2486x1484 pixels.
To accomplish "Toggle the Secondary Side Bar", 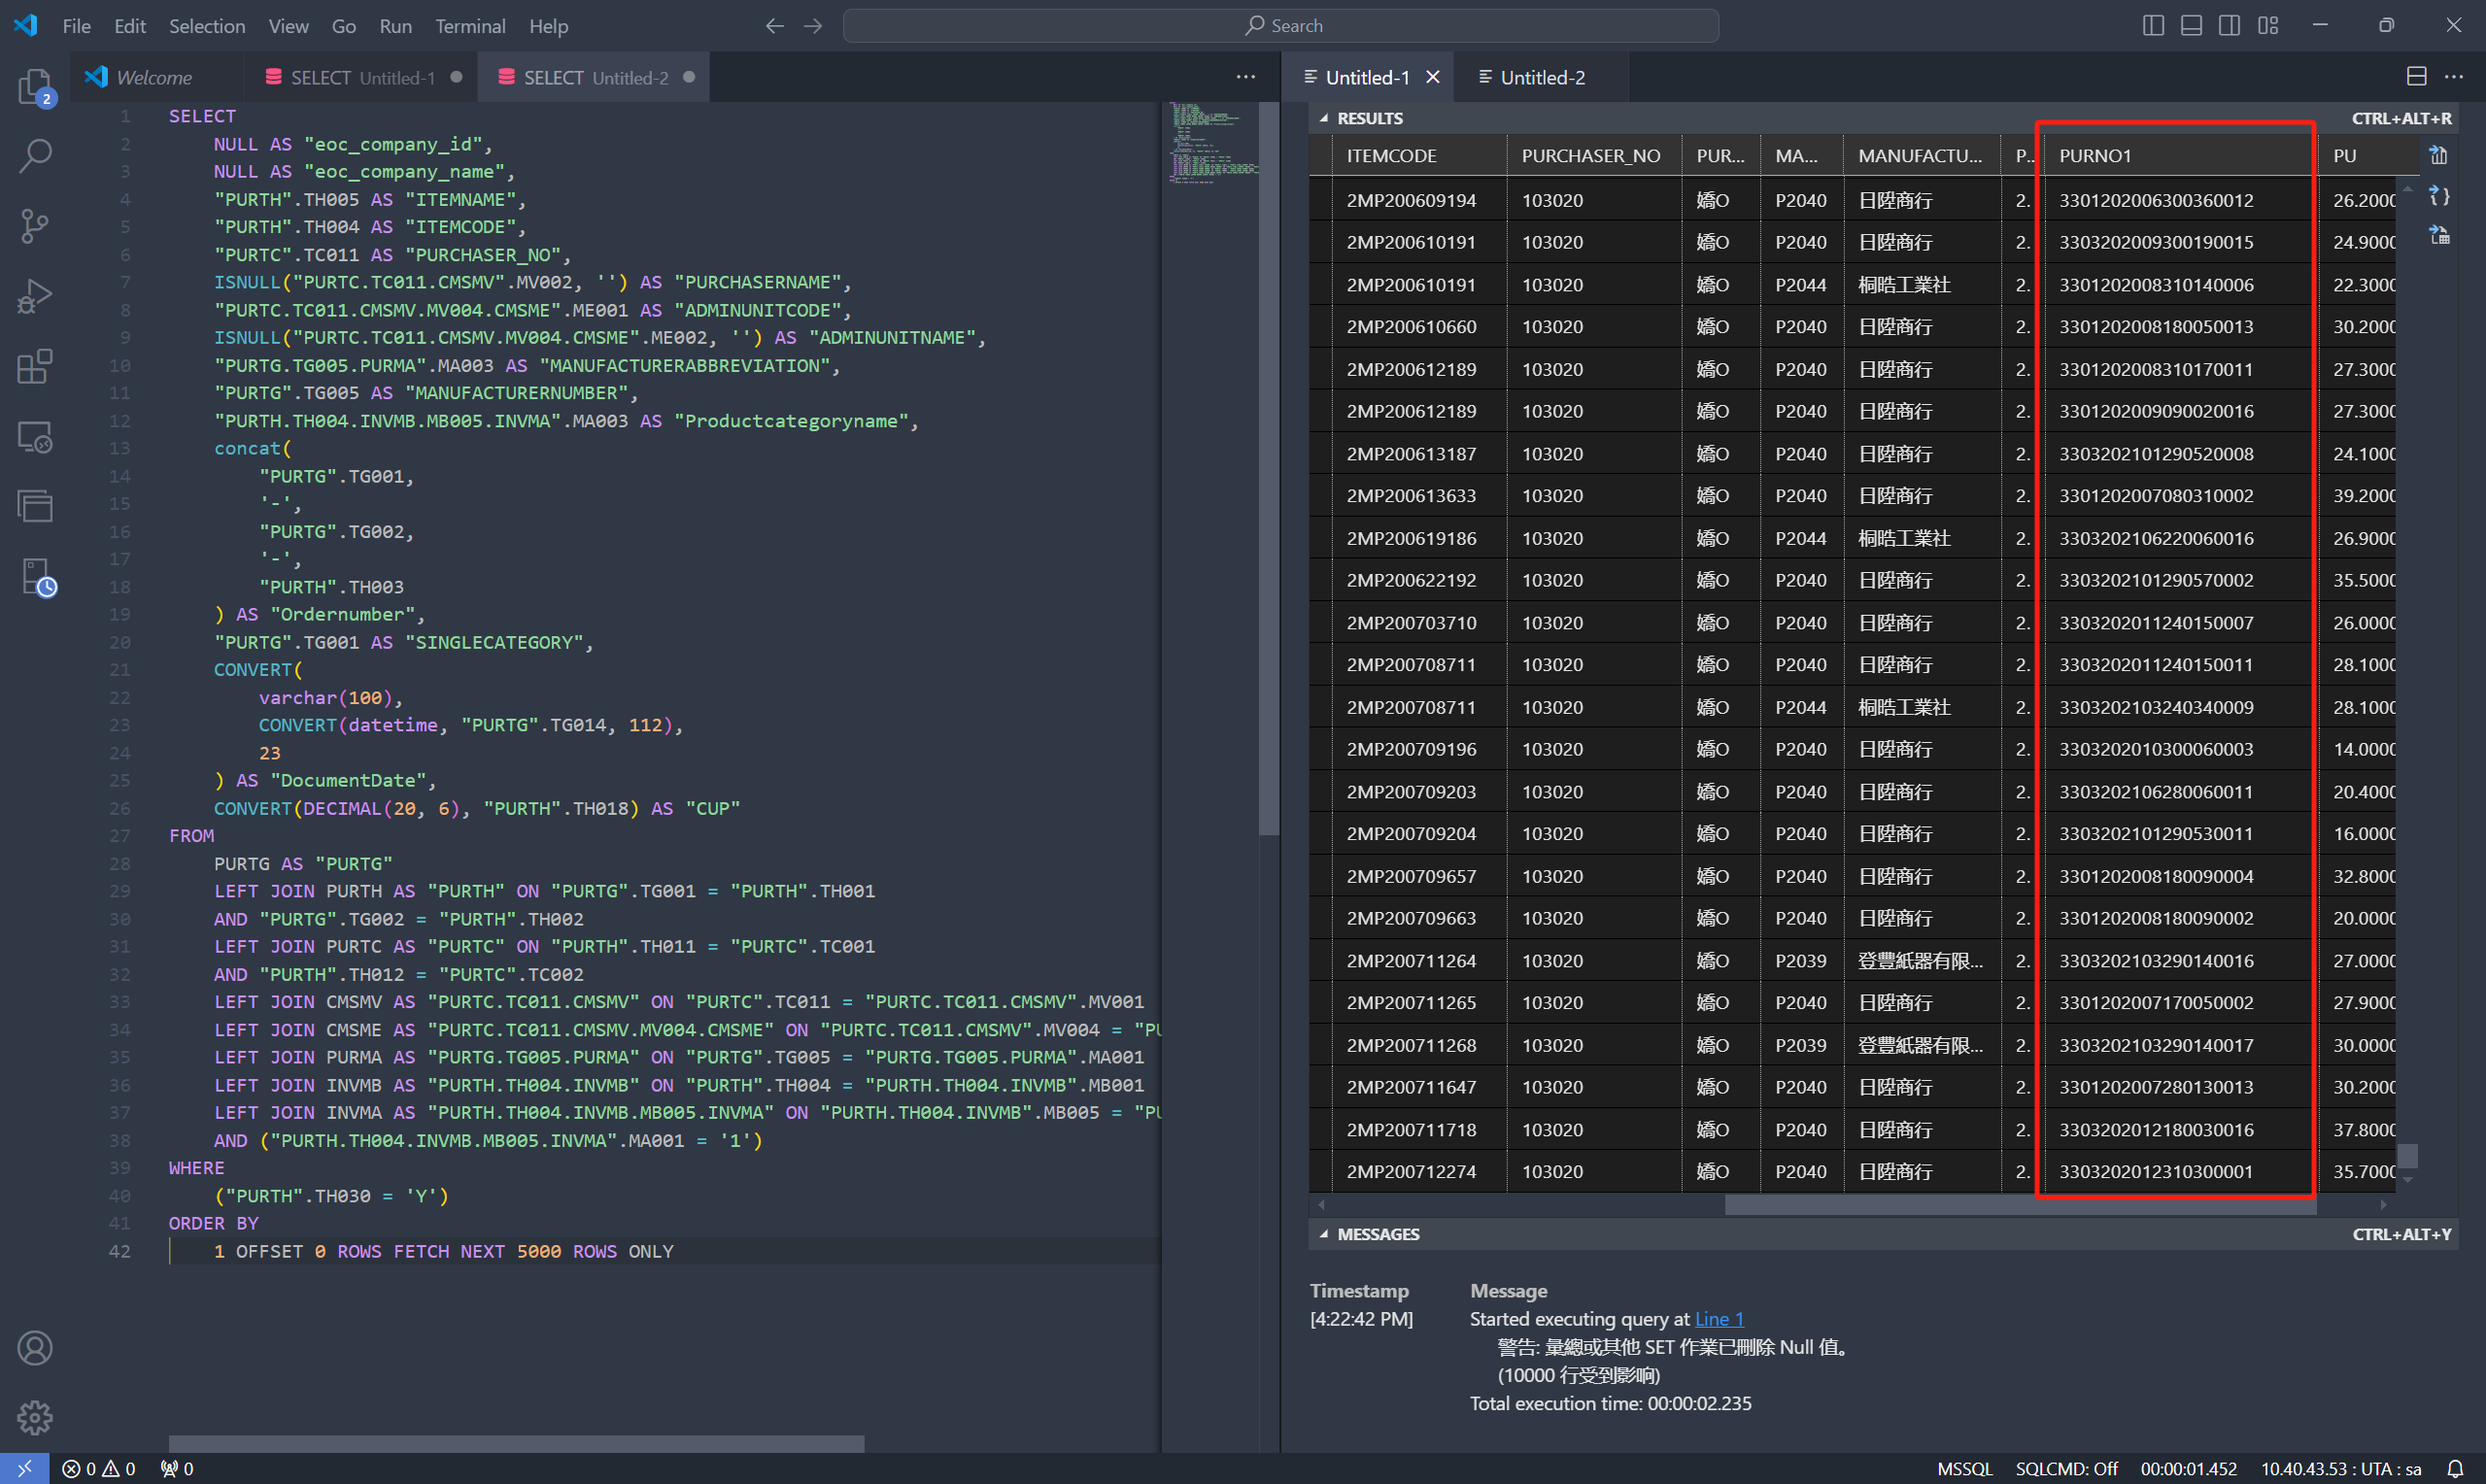I will (x=2230, y=26).
